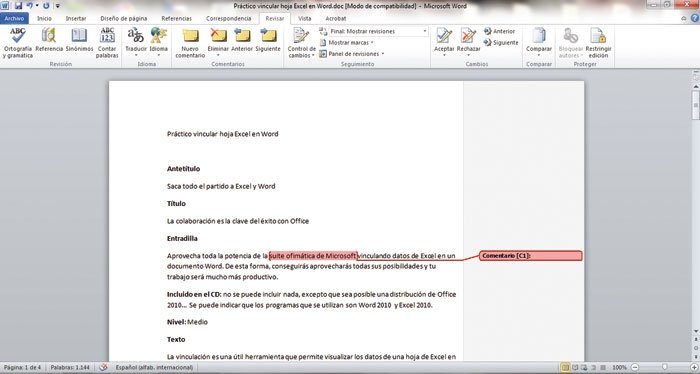Customize quick access toolbar dropdown arrow

pos(58,6)
